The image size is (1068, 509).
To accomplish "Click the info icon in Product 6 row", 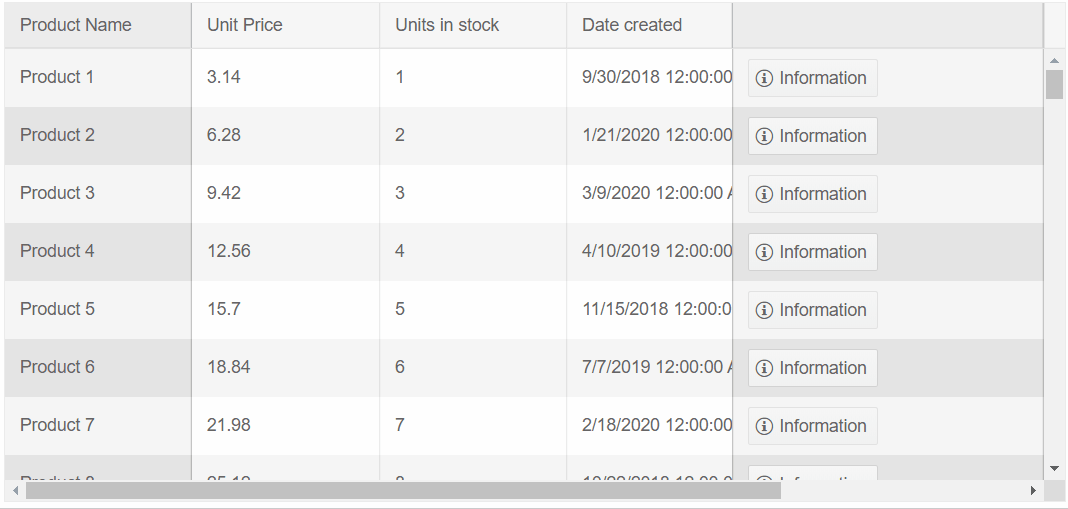I will [x=764, y=368].
